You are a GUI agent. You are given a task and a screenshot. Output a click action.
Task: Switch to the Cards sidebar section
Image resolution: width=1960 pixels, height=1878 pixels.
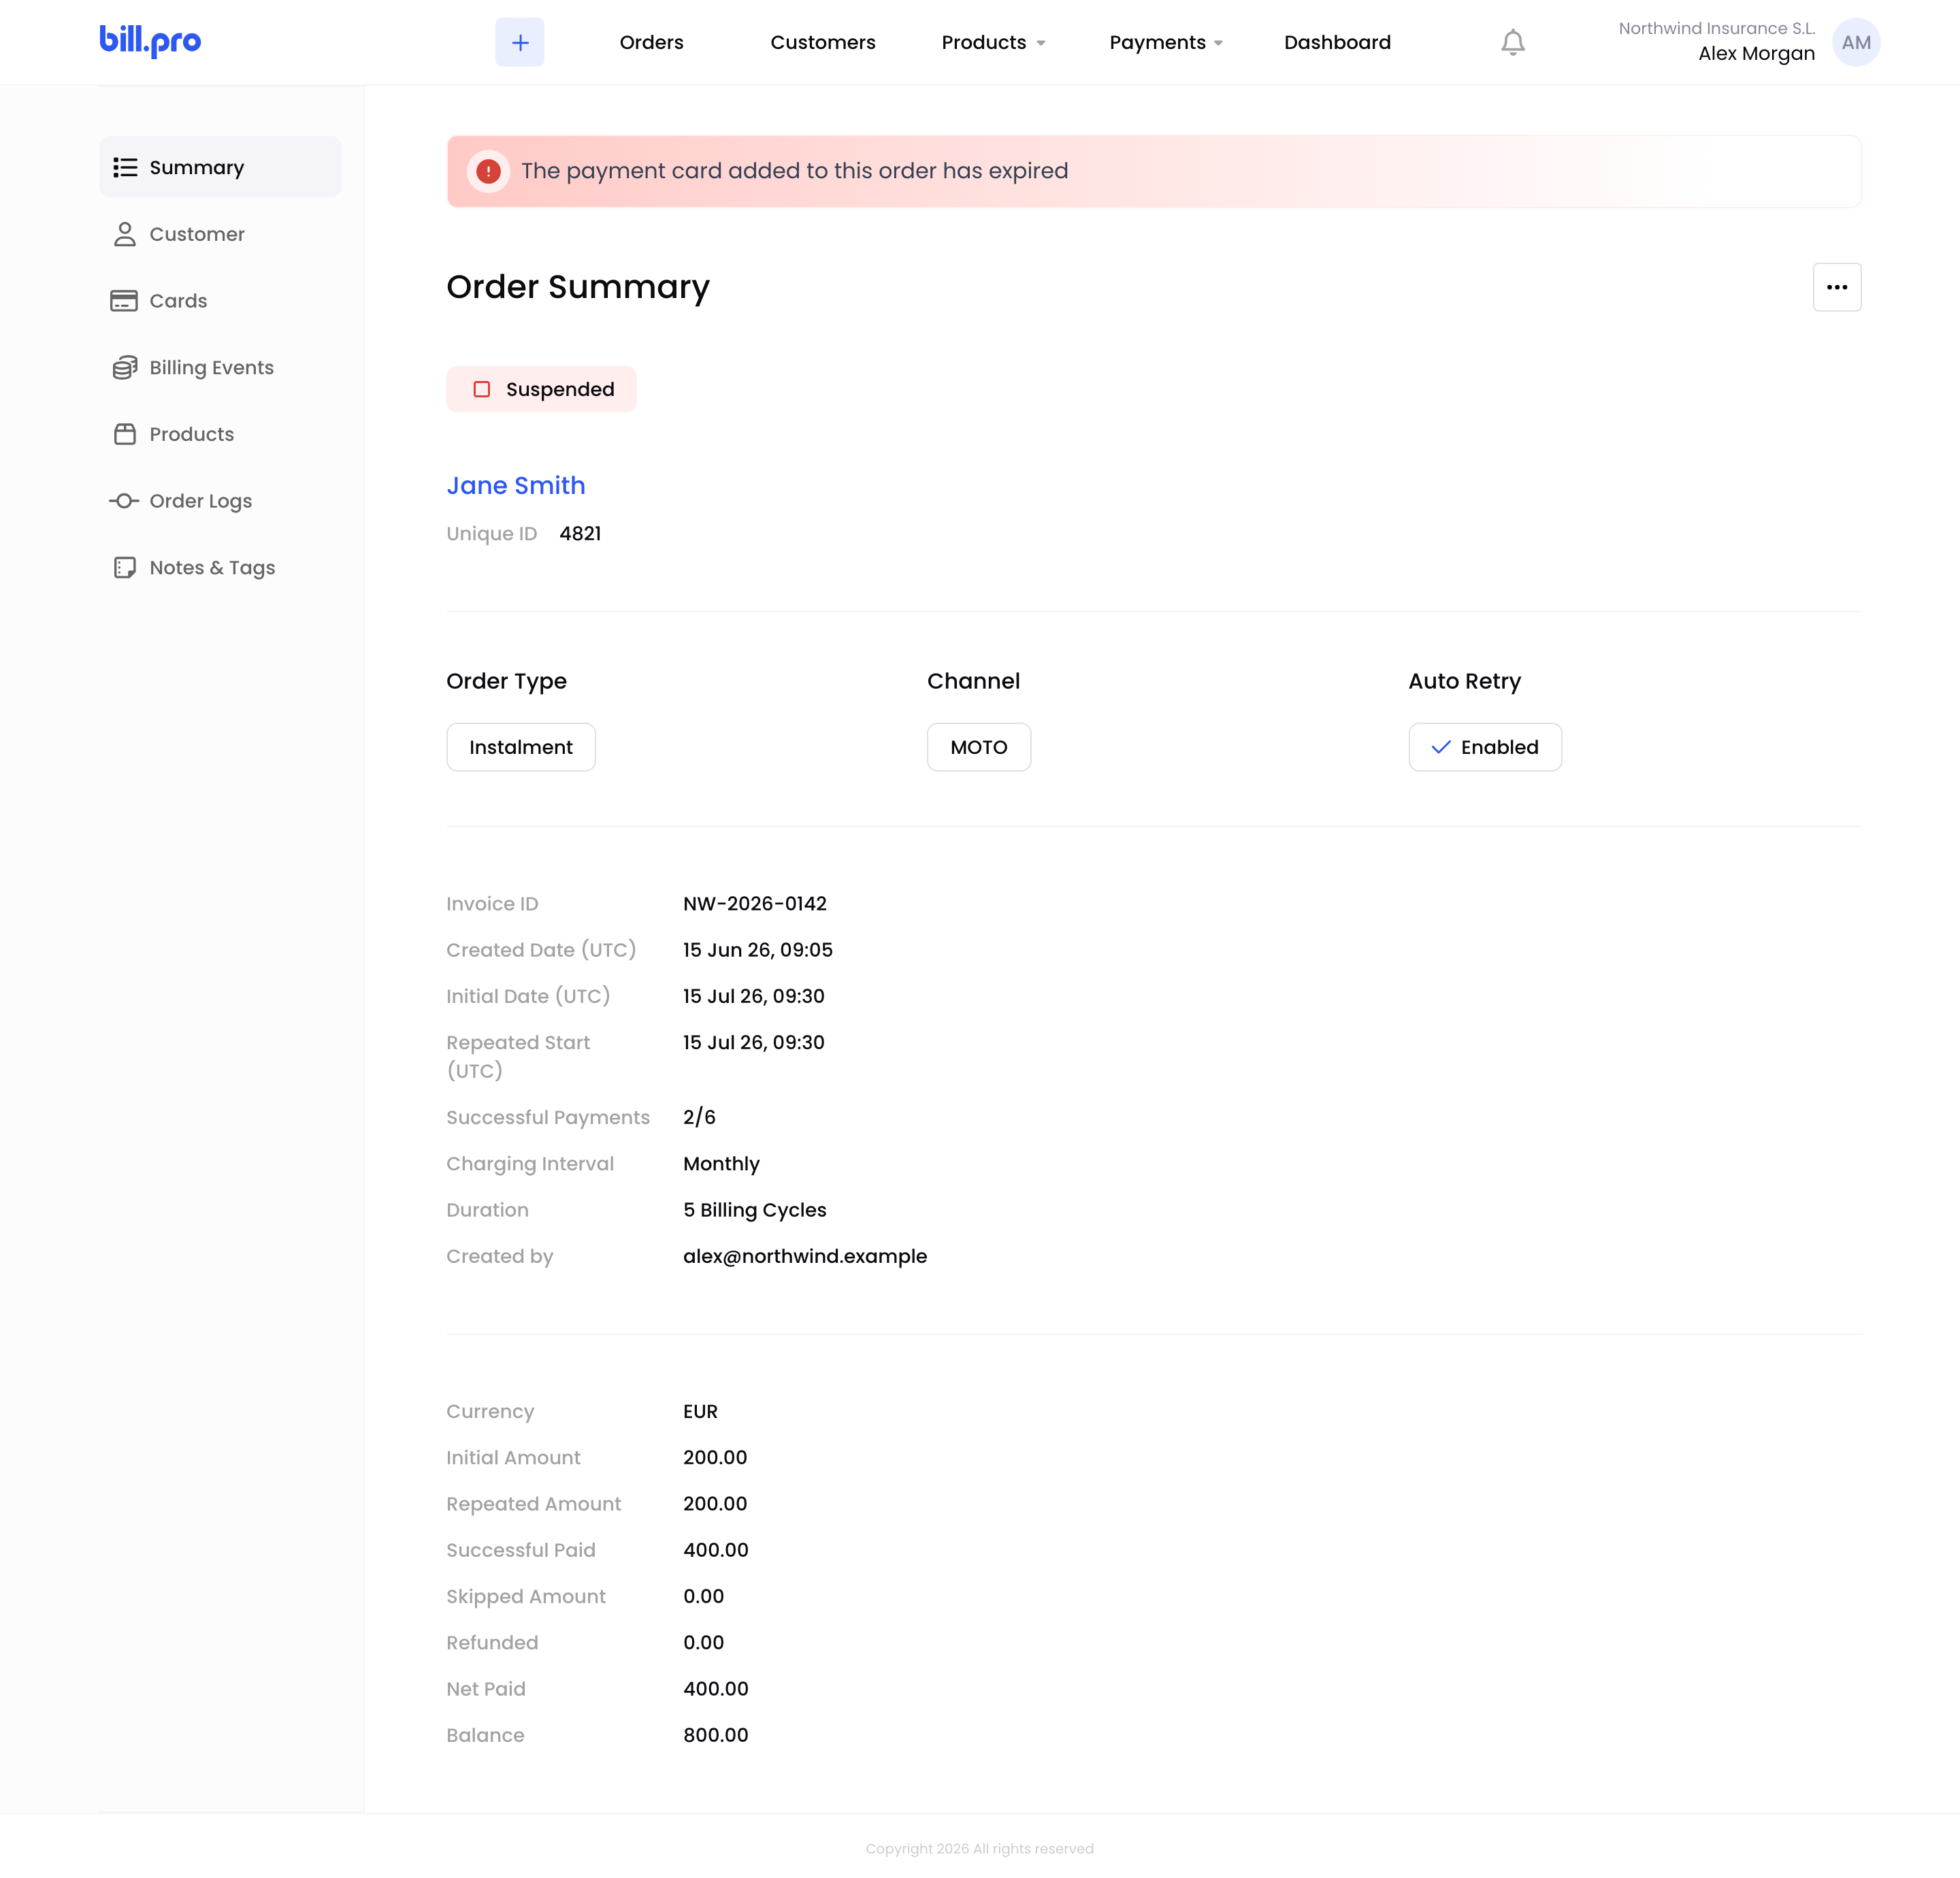pos(220,301)
